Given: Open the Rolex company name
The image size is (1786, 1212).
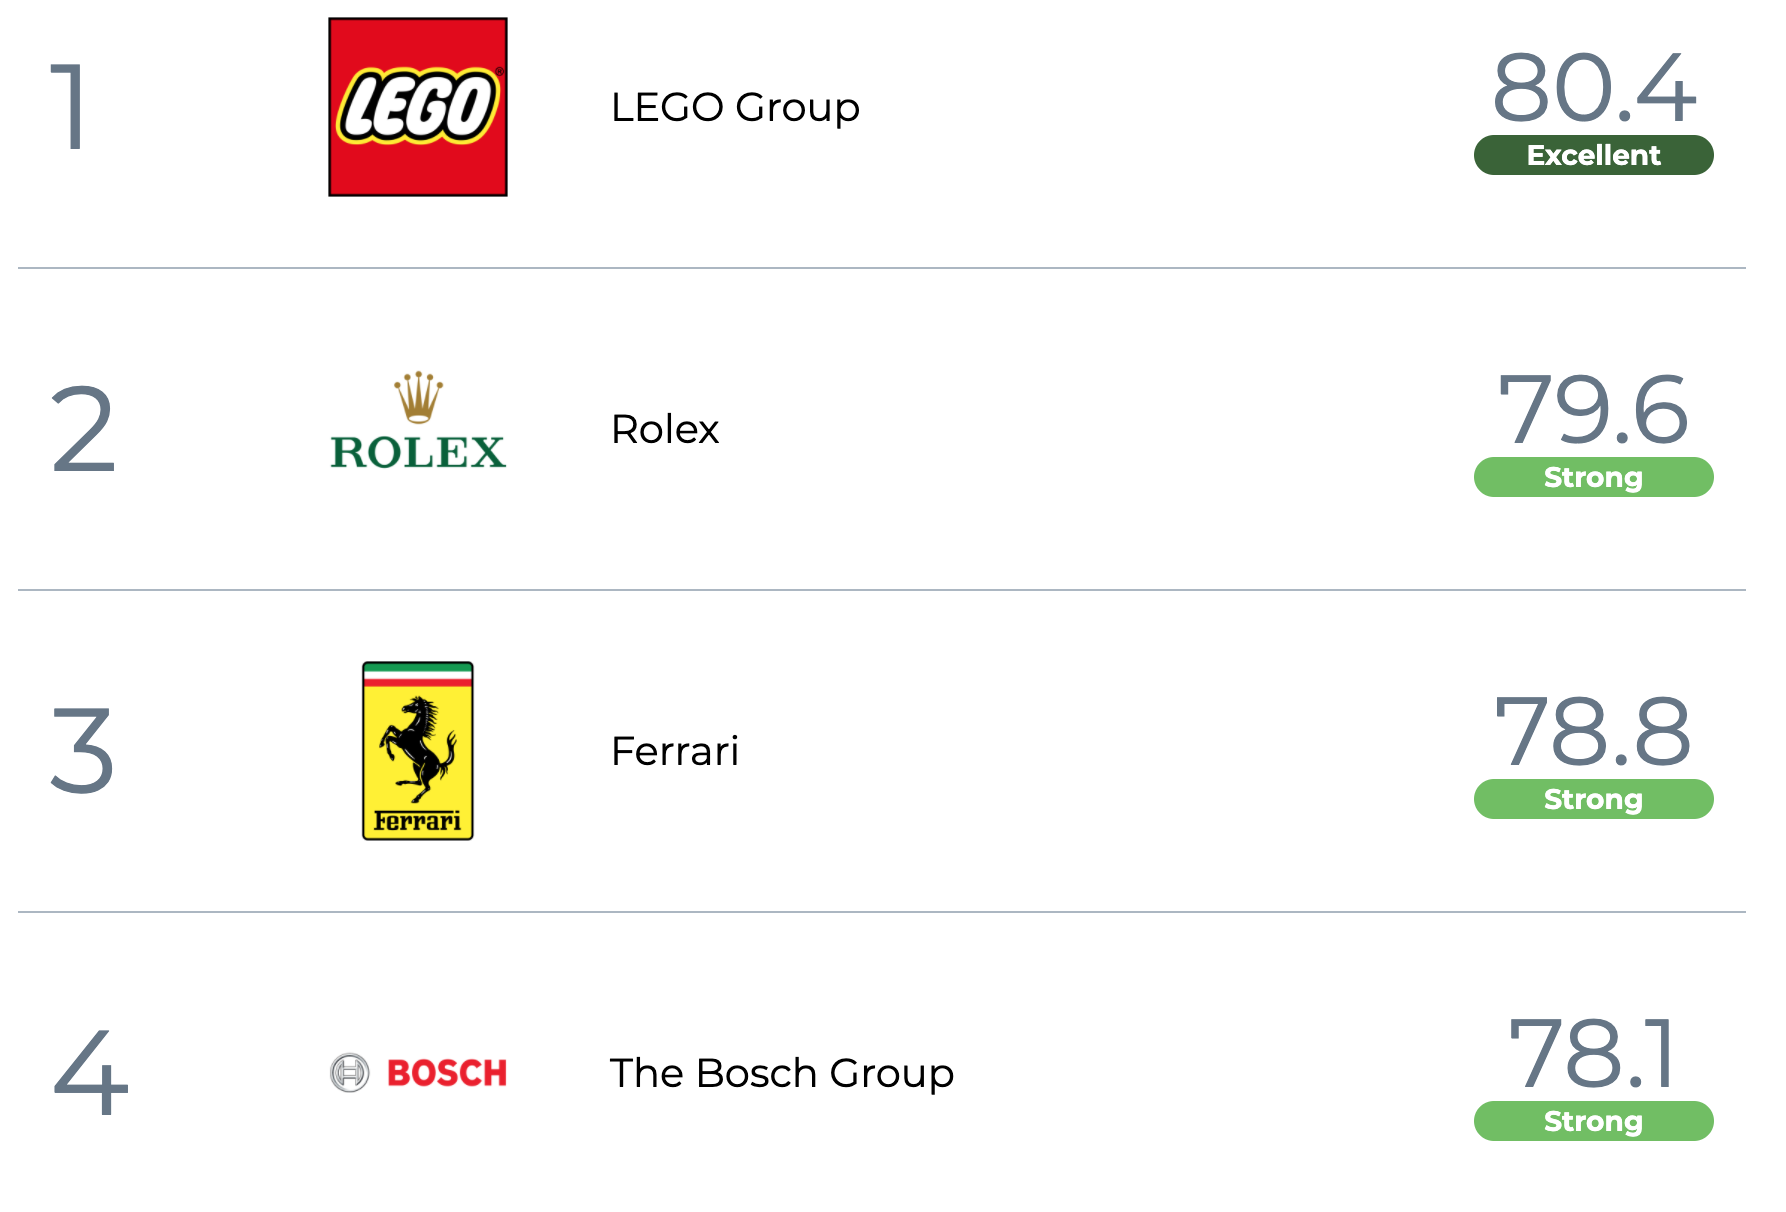Looking at the screenshot, I should tap(665, 429).
